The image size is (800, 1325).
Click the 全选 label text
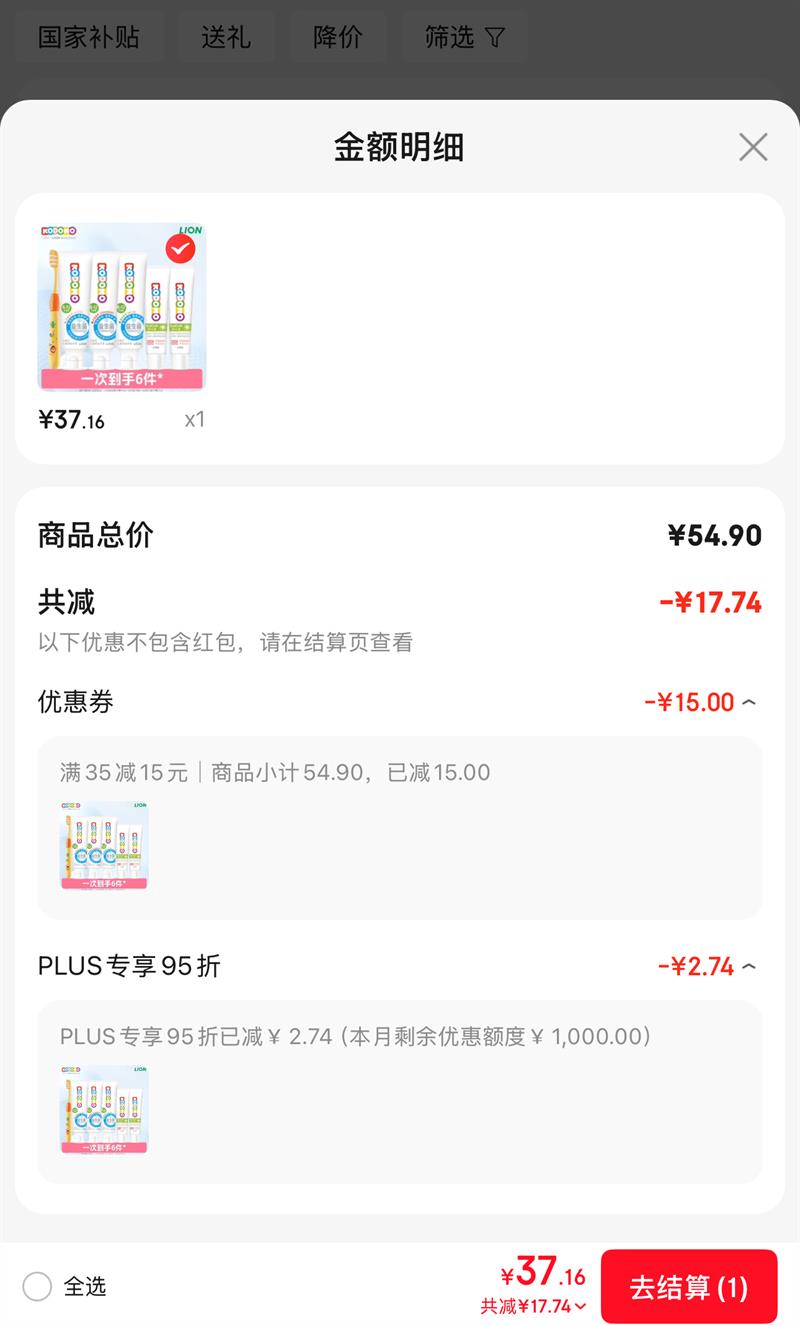pyautogui.click(x=85, y=1286)
